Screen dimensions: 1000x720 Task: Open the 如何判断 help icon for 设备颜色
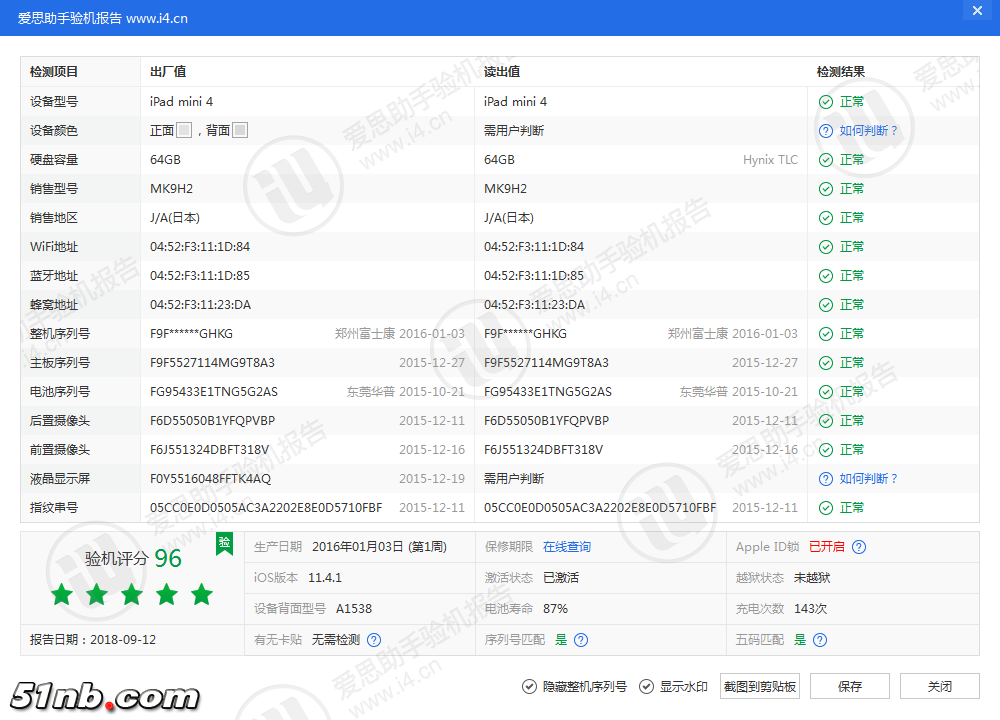825,130
